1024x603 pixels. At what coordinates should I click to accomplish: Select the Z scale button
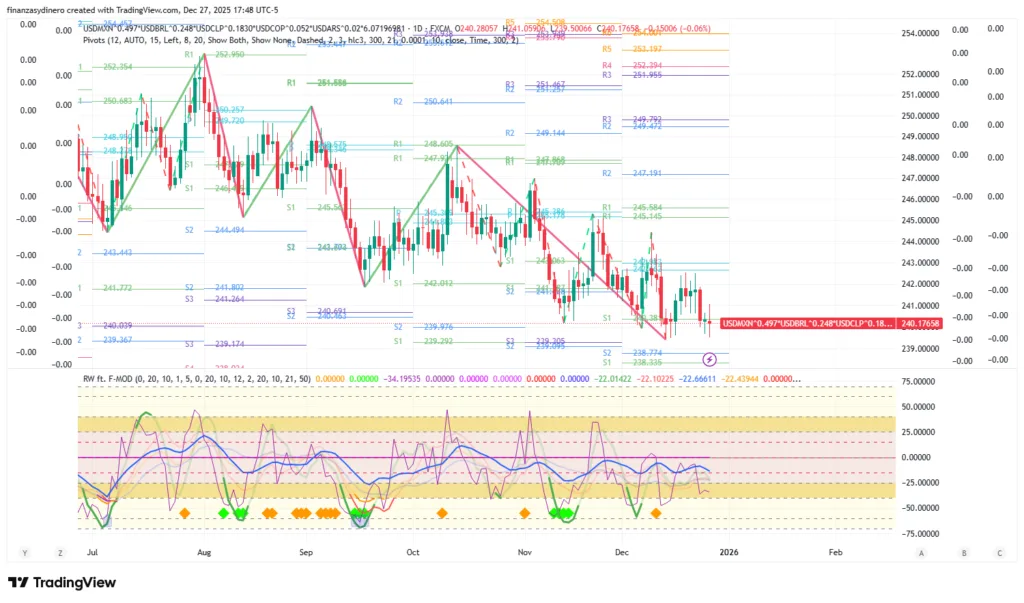click(60, 552)
